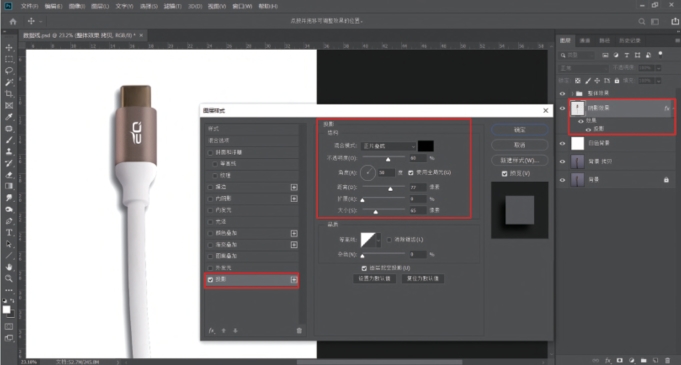Enable the Color Overlay (颜色叠加) checkbox
Image resolution: width=681 pixels, height=365 pixels.
tap(211, 233)
